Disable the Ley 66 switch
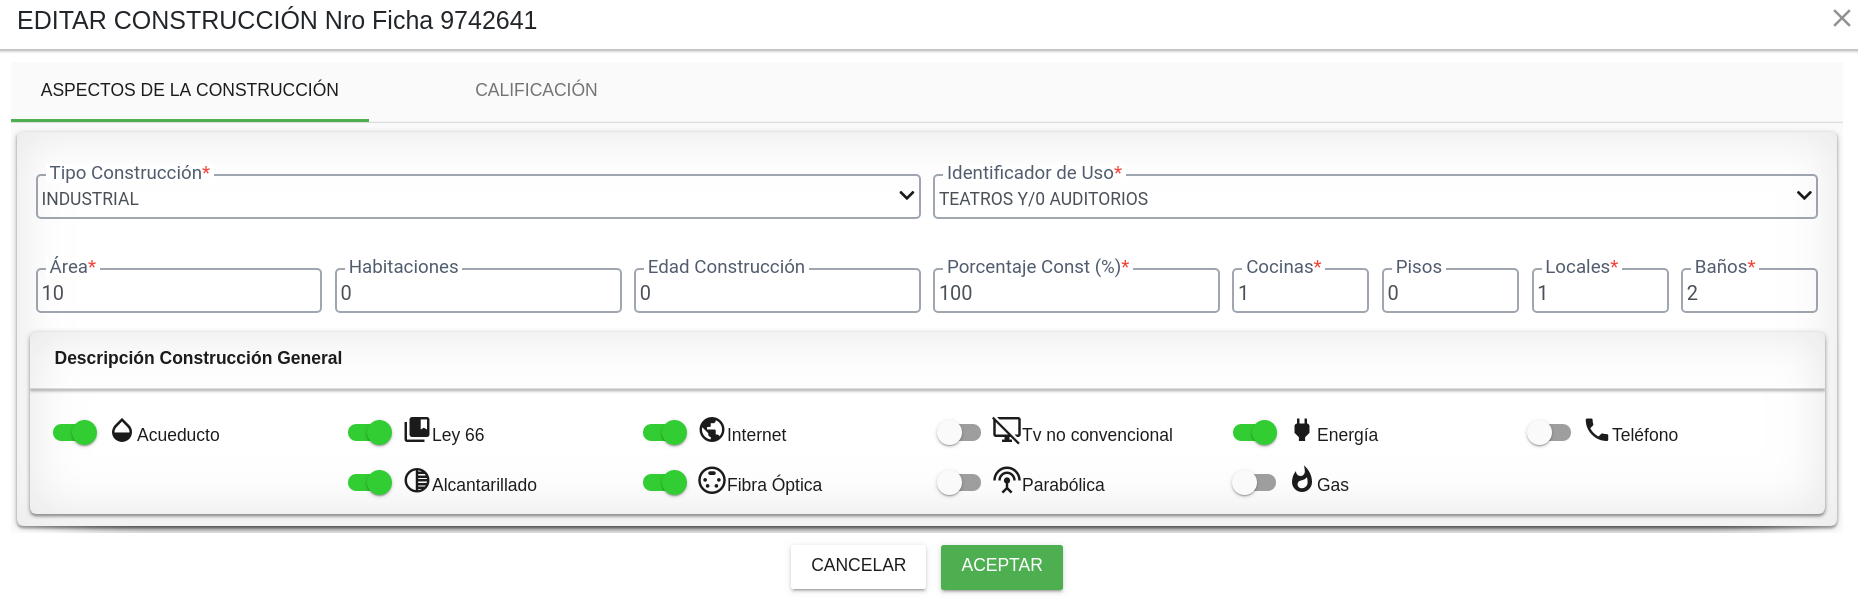 click(370, 433)
